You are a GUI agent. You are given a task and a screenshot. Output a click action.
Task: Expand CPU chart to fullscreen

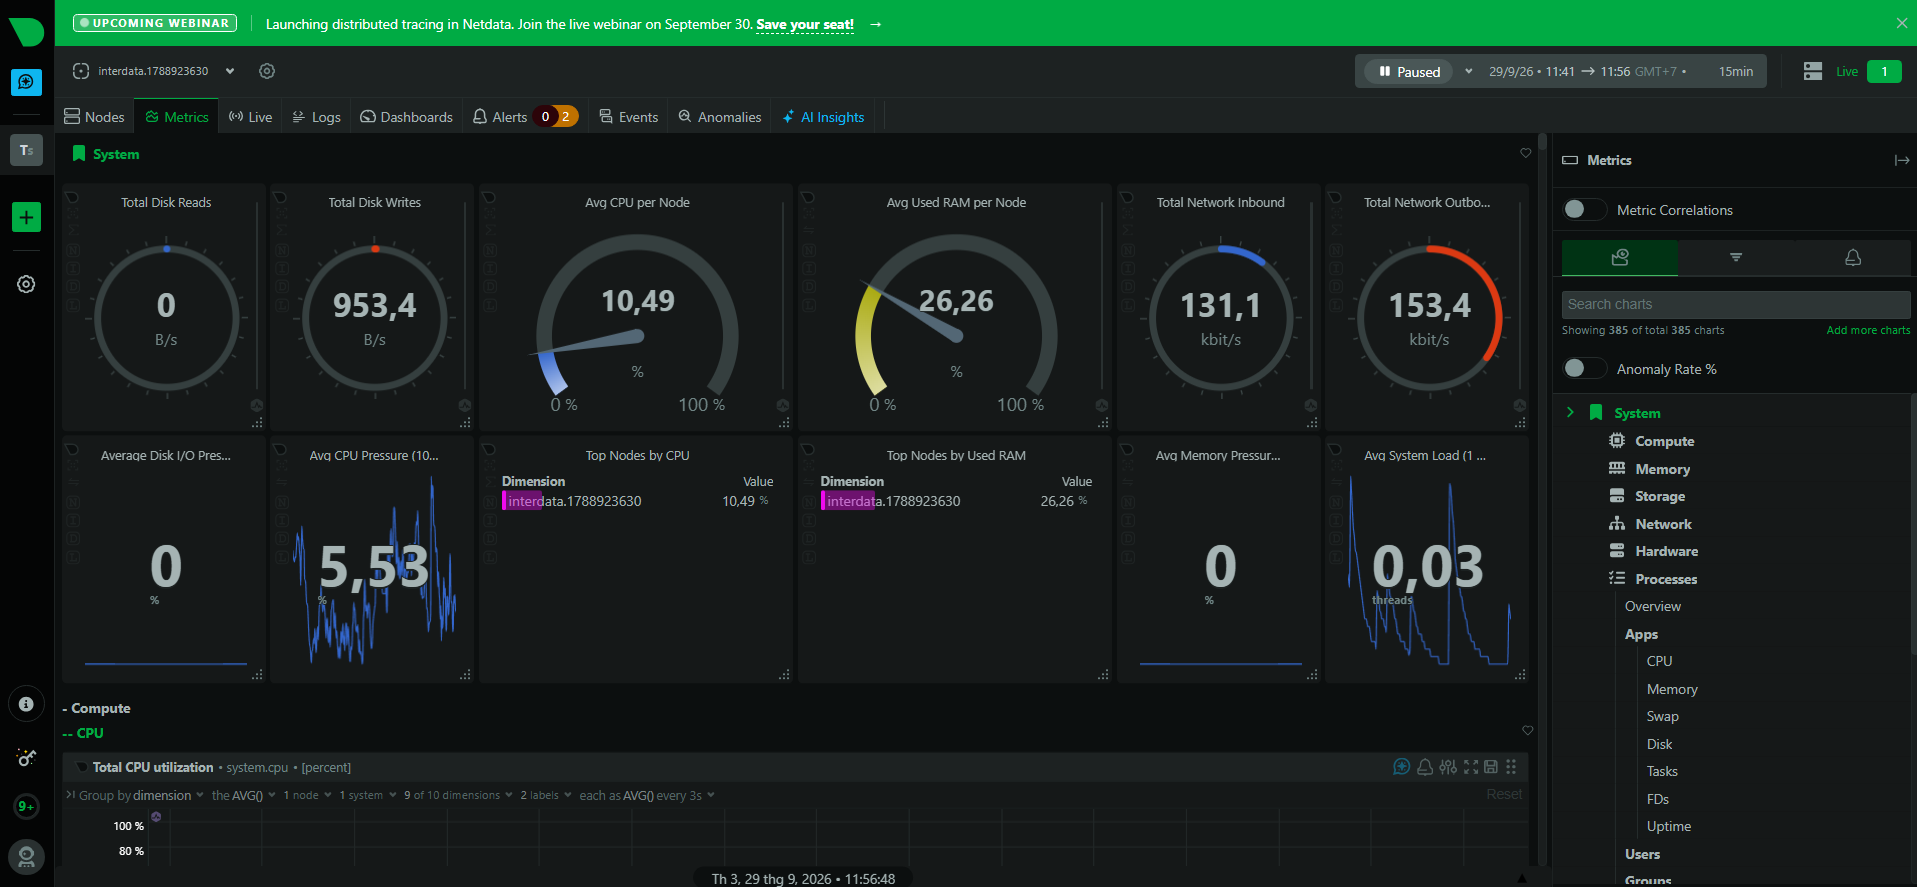coord(1471,767)
